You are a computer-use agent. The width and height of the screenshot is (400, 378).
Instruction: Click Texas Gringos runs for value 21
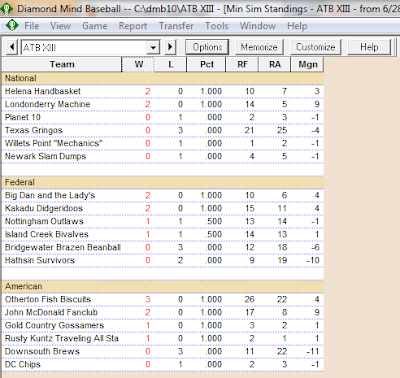tap(249, 130)
